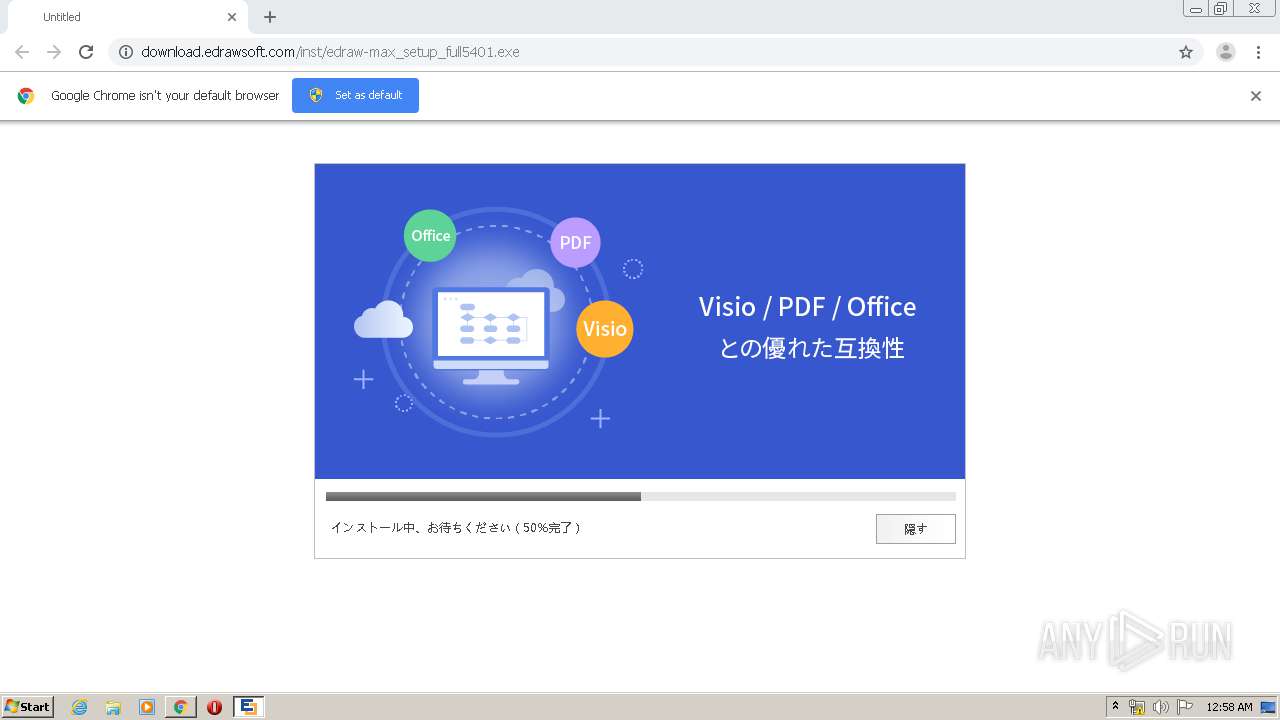Click Google Chrome isn't your default browser text
This screenshot has width=1280, height=720.
165,96
